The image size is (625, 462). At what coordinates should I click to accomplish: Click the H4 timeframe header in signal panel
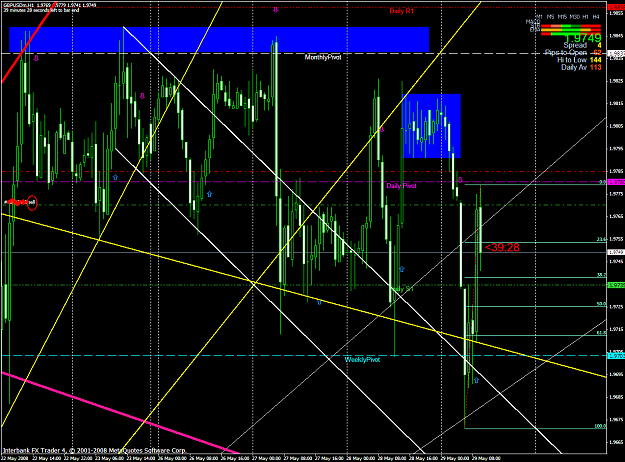(x=596, y=17)
